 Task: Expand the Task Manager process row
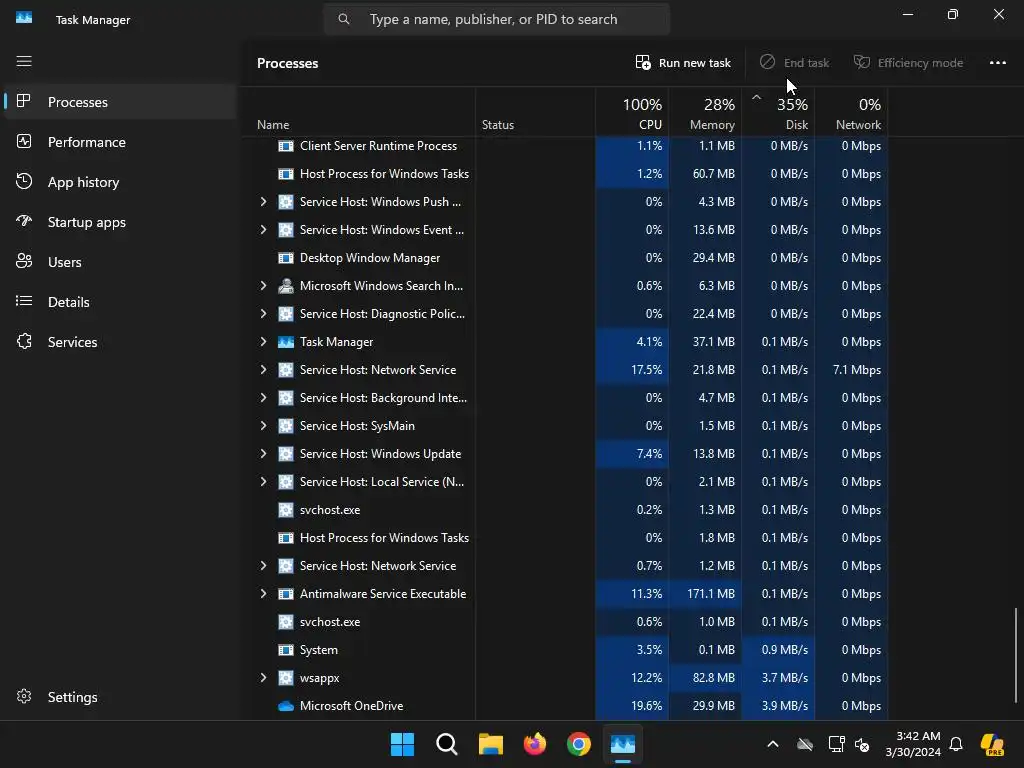pos(263,342)
